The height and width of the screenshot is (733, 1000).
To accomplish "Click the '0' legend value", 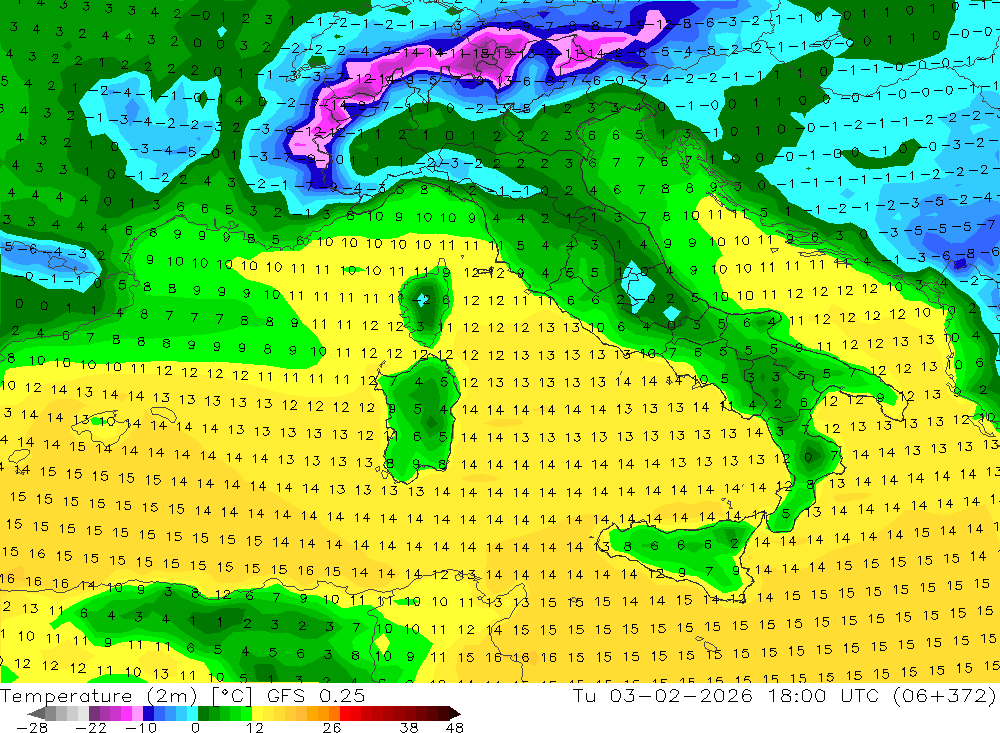I will (195, 728).
